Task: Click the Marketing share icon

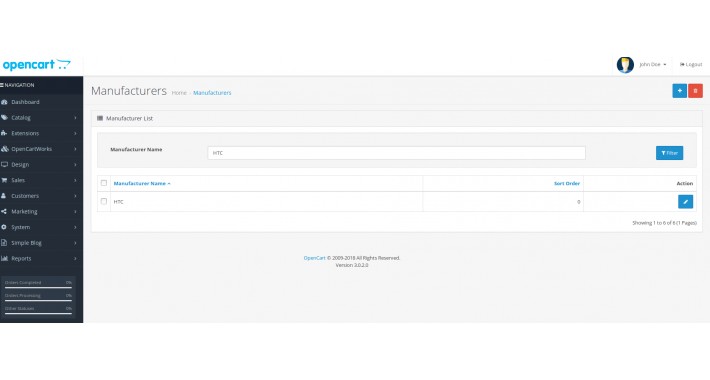Action: [x=4, y=212]
